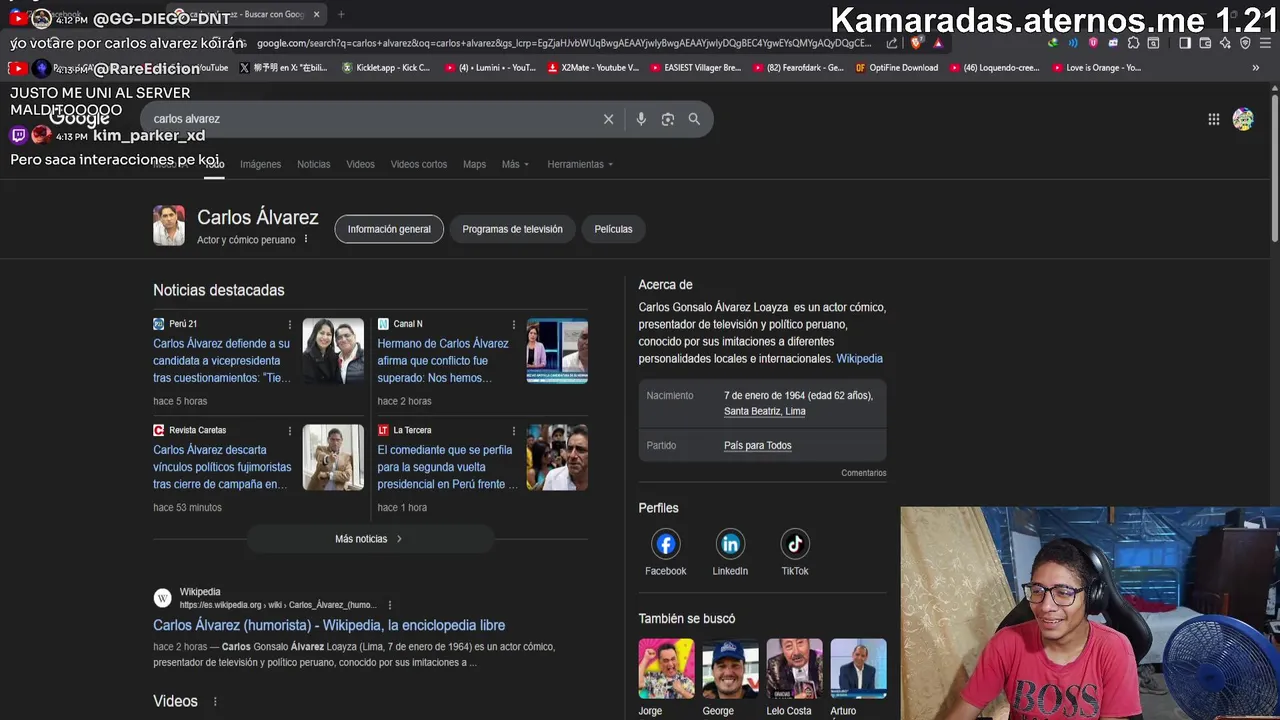This screenshot has width=1280, height=720.
Task: Open the Jorge related search thumbnail
Action: click(666, 669)
